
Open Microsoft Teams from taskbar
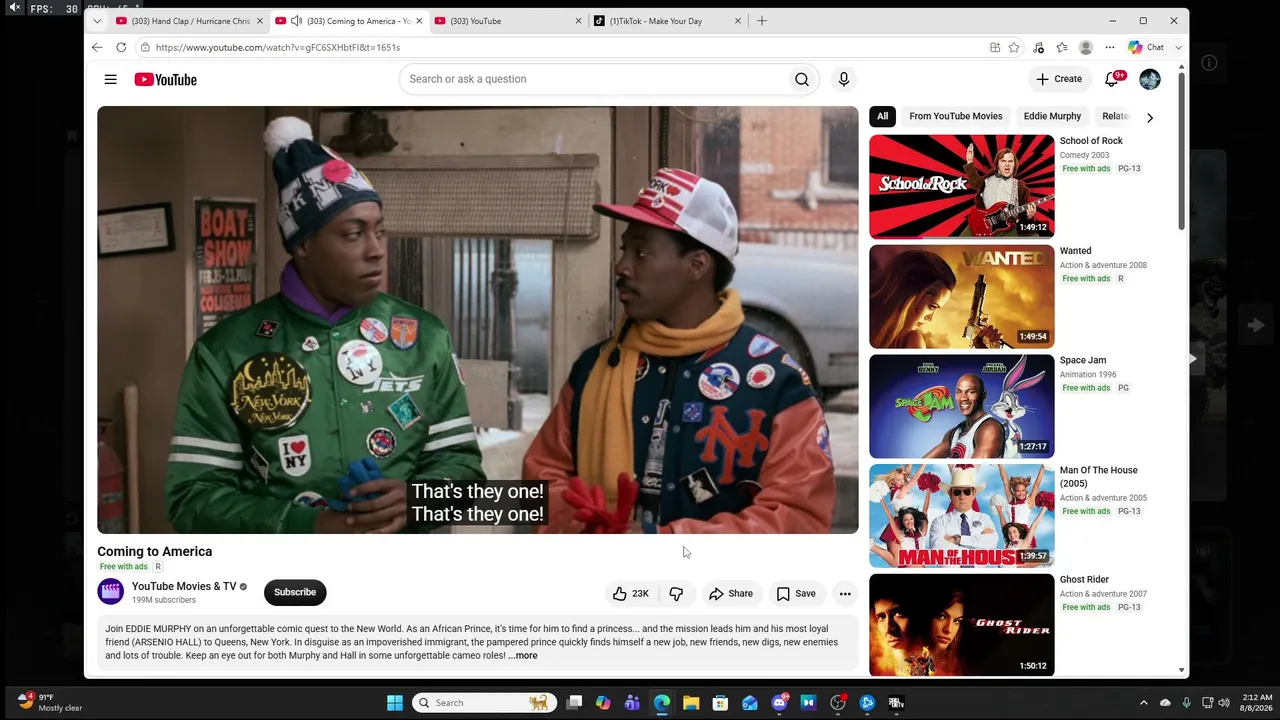pyautogui.click(x=632, y=703)
